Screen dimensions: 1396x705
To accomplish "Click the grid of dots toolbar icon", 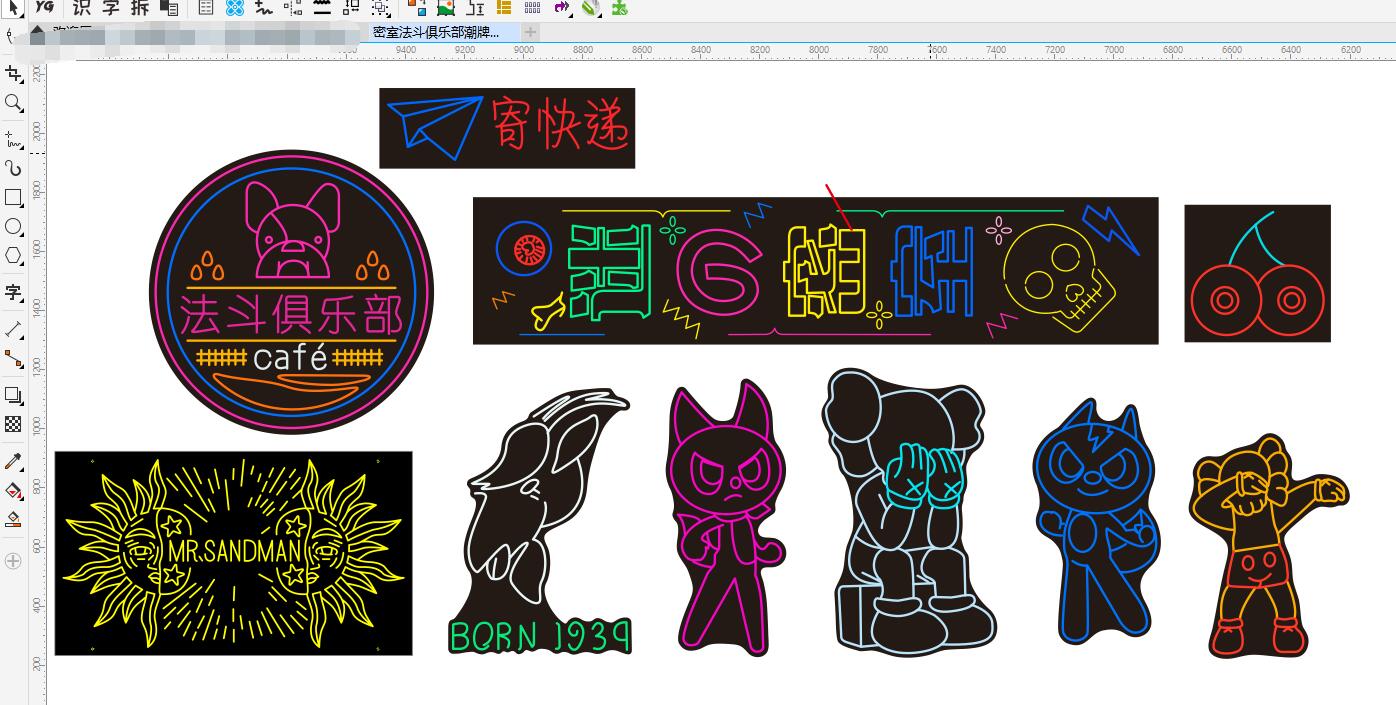I will point(533,7).
